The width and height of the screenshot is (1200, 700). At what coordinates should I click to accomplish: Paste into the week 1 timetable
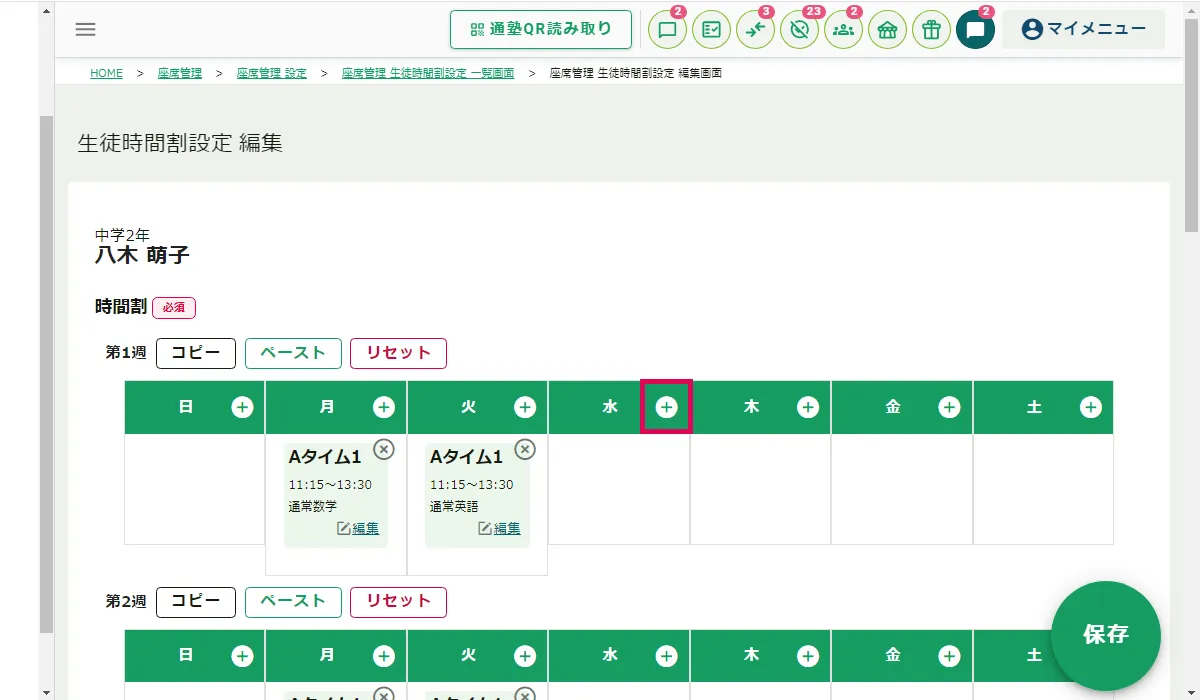click(x=293, y=353)
